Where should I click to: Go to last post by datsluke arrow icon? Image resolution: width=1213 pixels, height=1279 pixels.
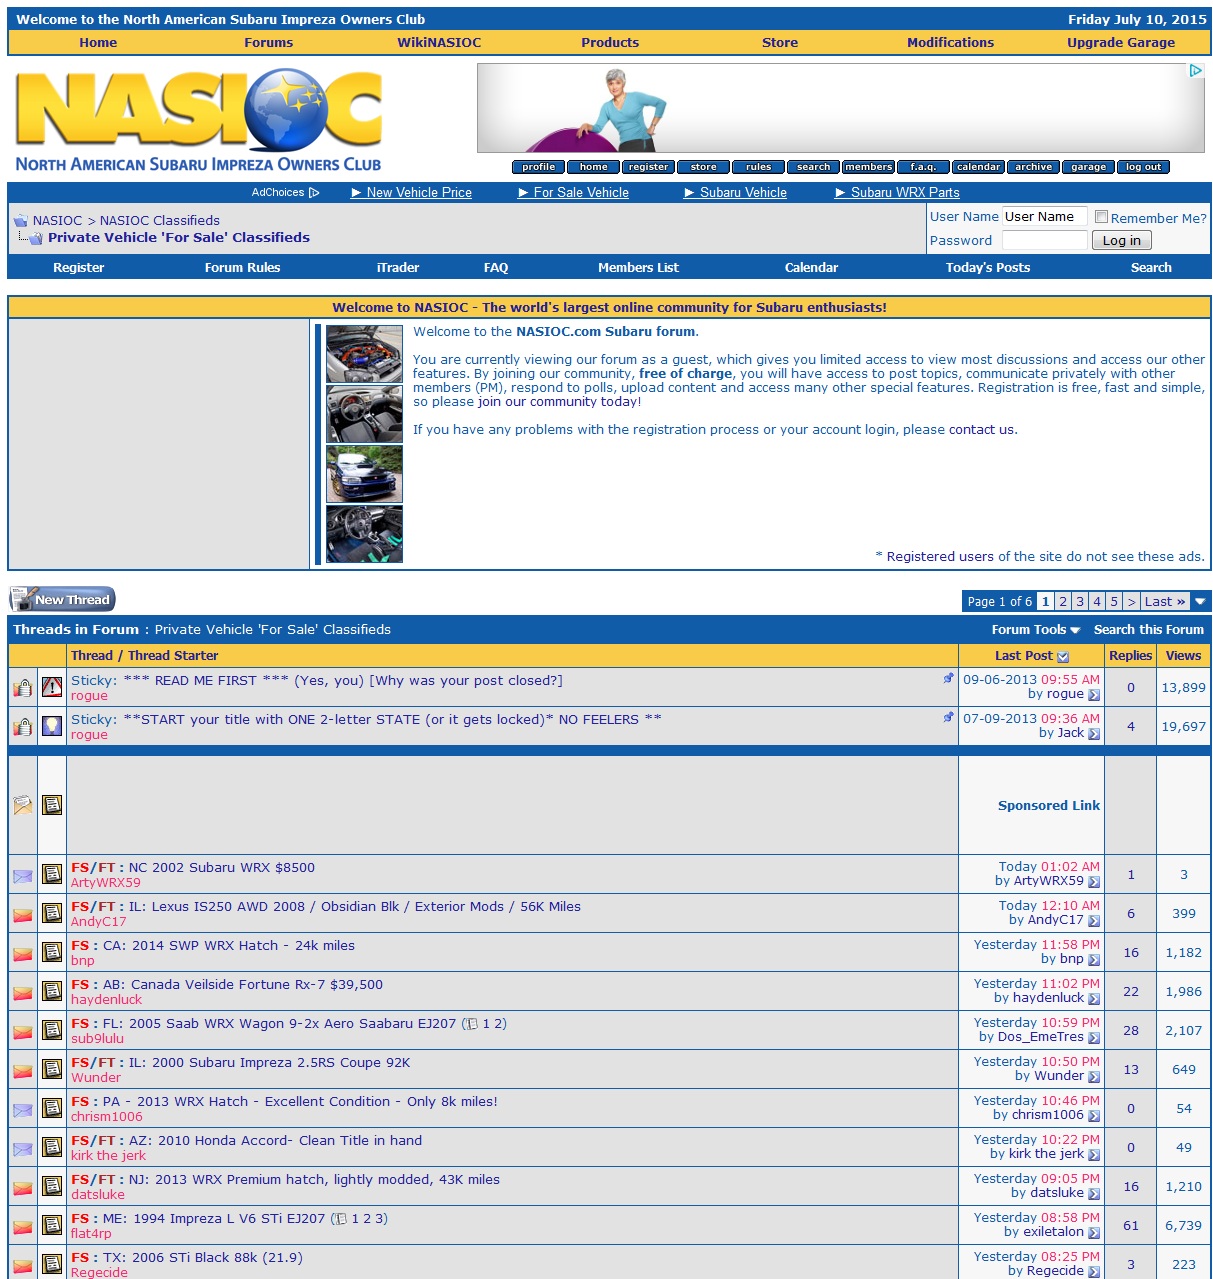tap(1094, 1194)
